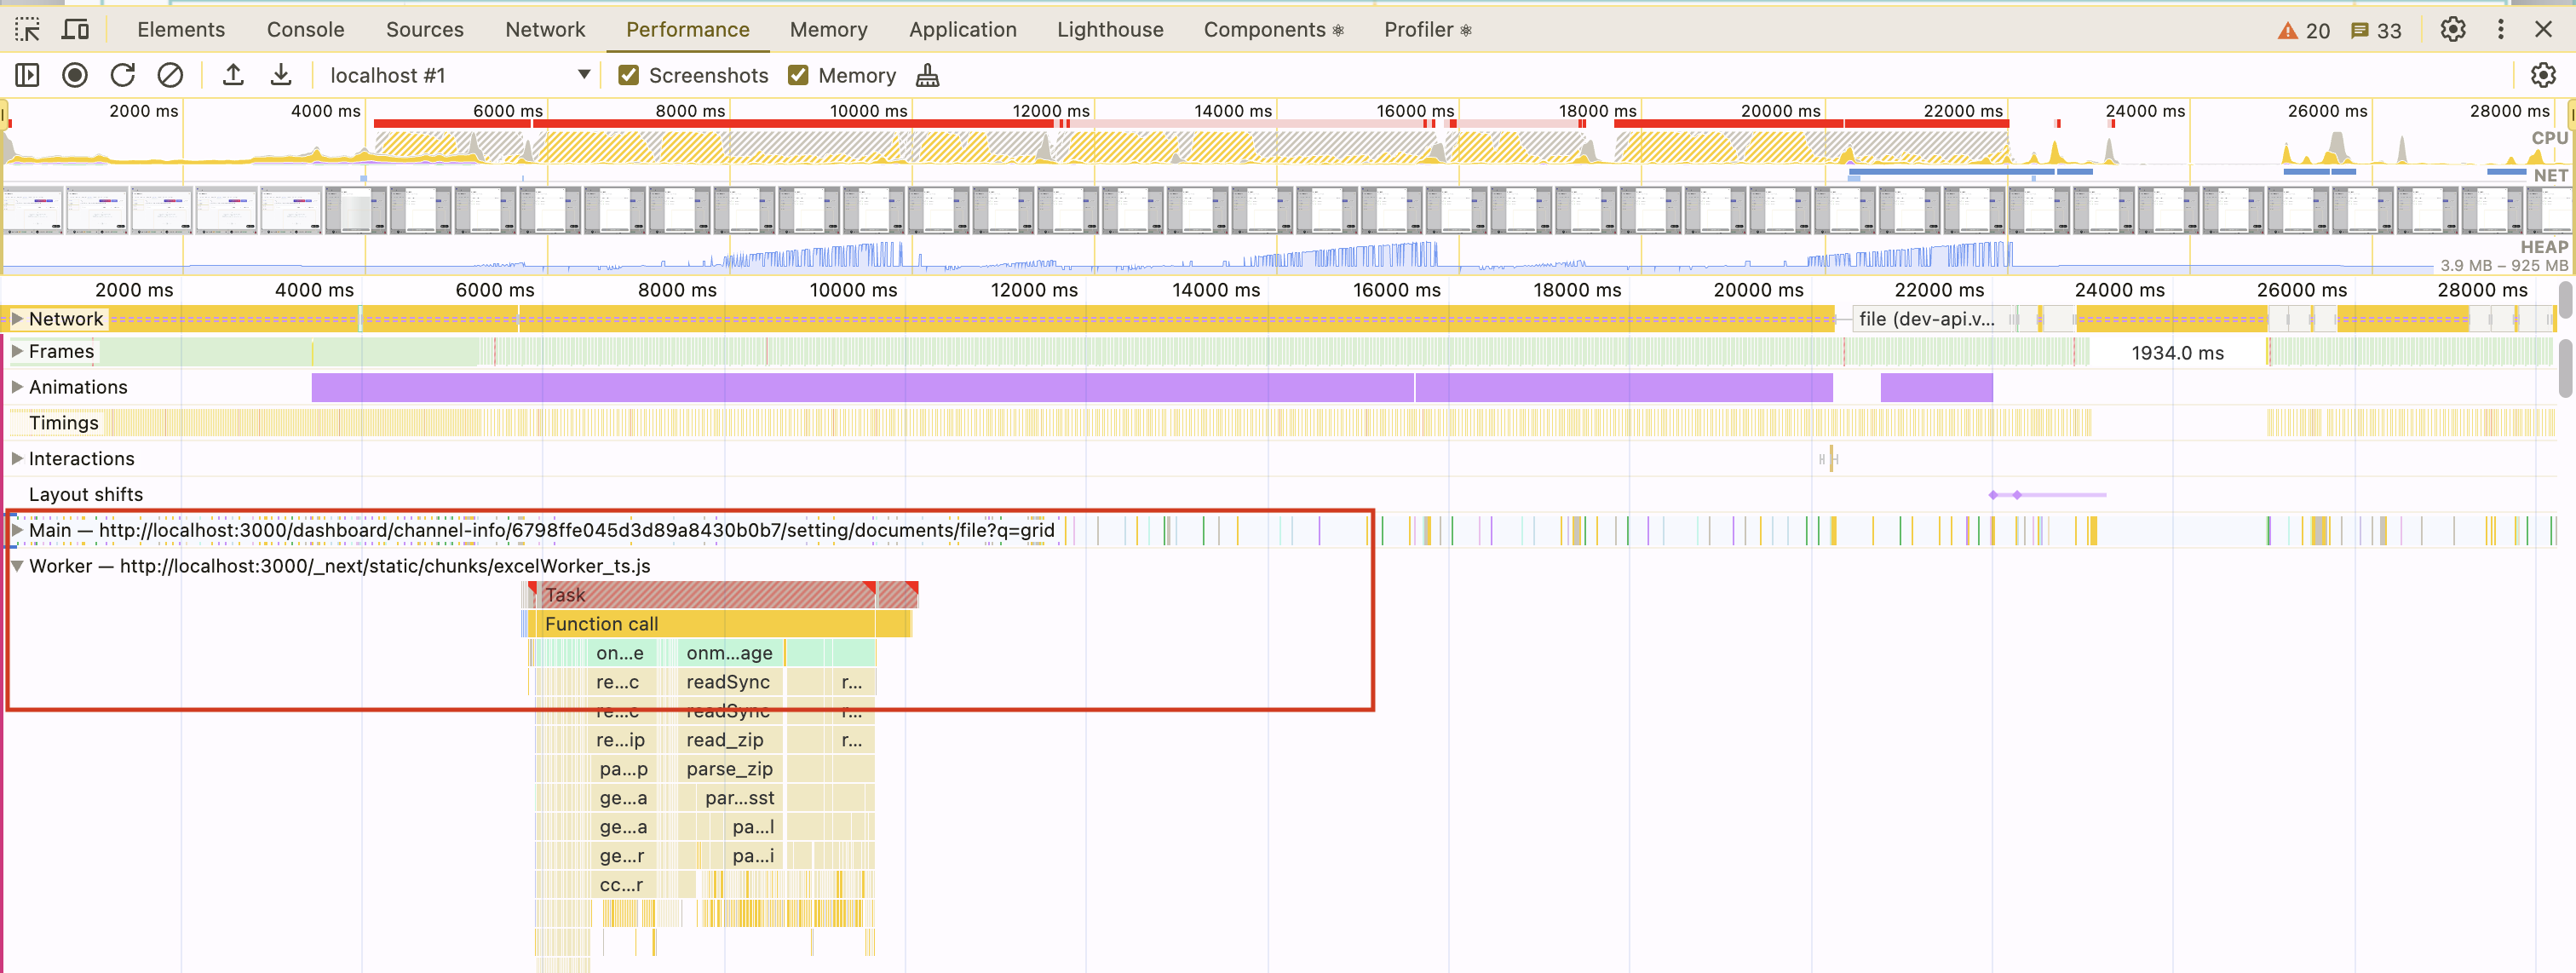Screen dimensions: 2576x973
Task: Click the HEAP memory range label
Action: (x=2503, y=265)
